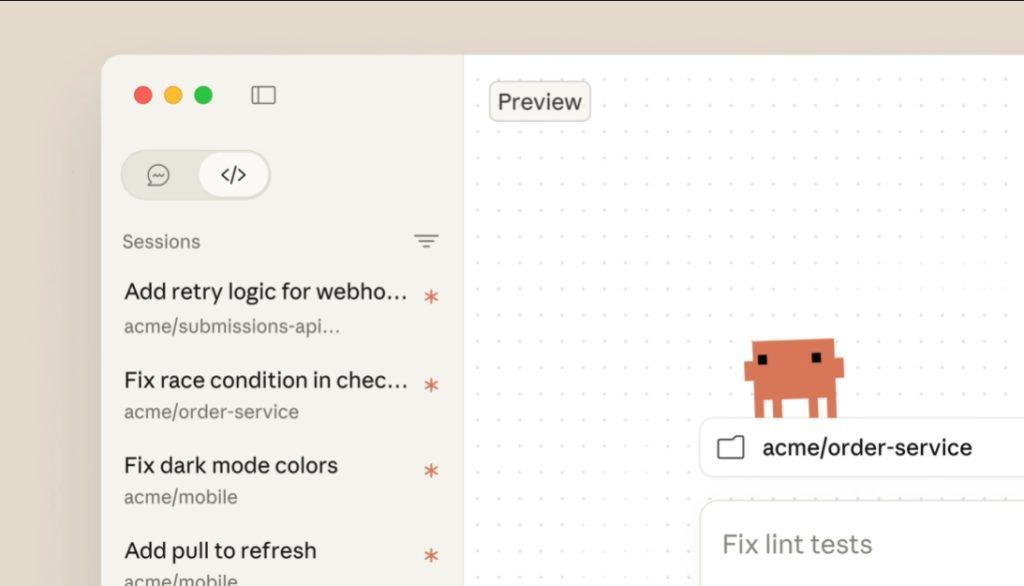1024x586 pixels.
Task: Open the Preview label button
Action: [x=540, y=102]
